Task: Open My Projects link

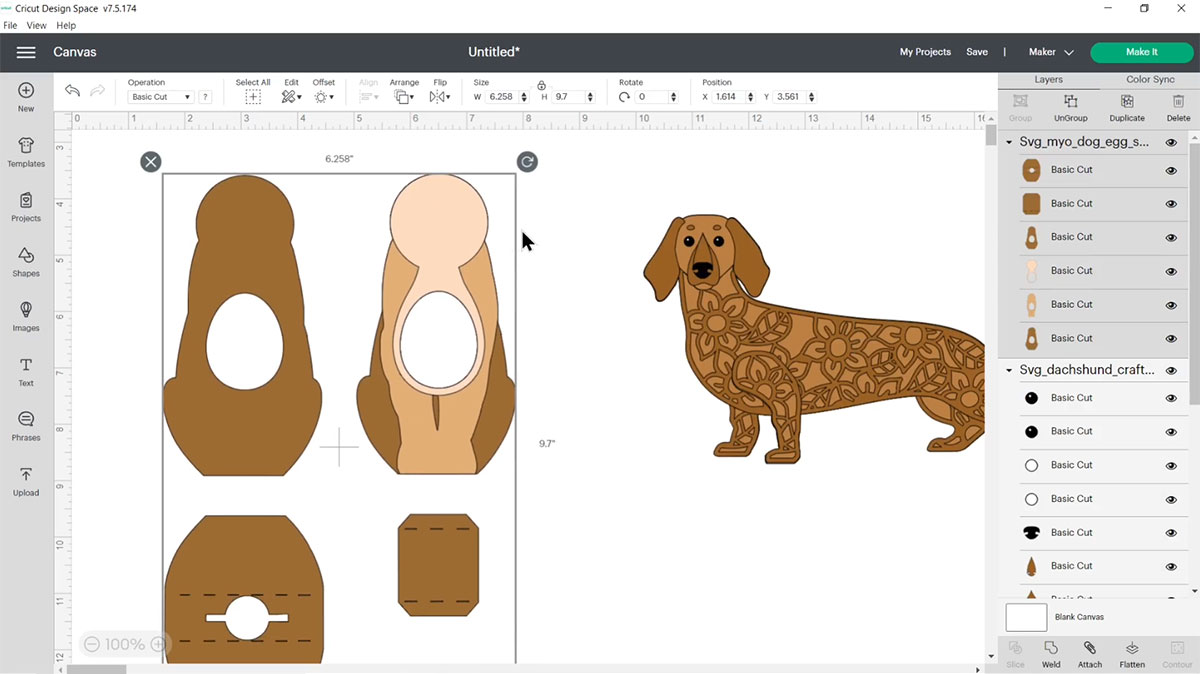Action: pyautogui.click(x=925, y=52)
